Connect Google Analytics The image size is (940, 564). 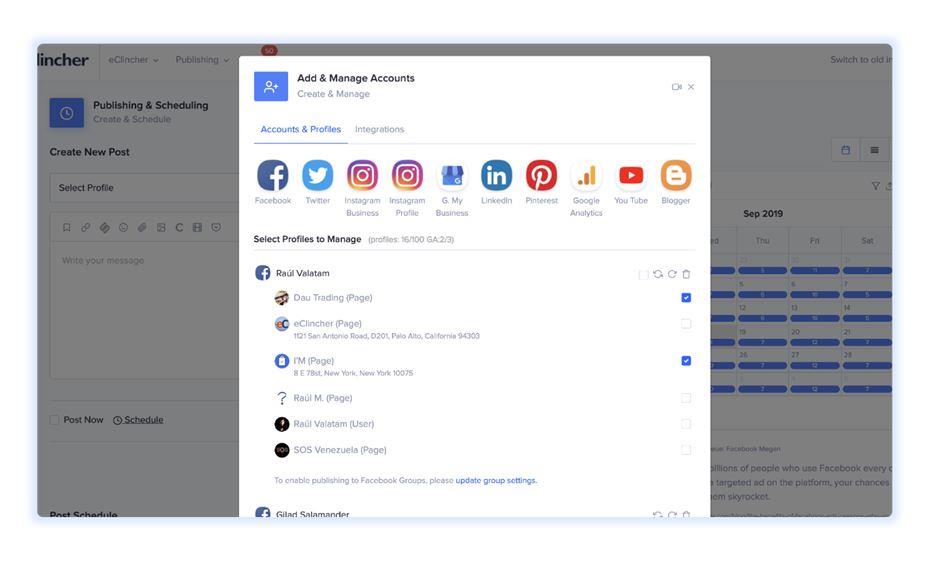586,175
